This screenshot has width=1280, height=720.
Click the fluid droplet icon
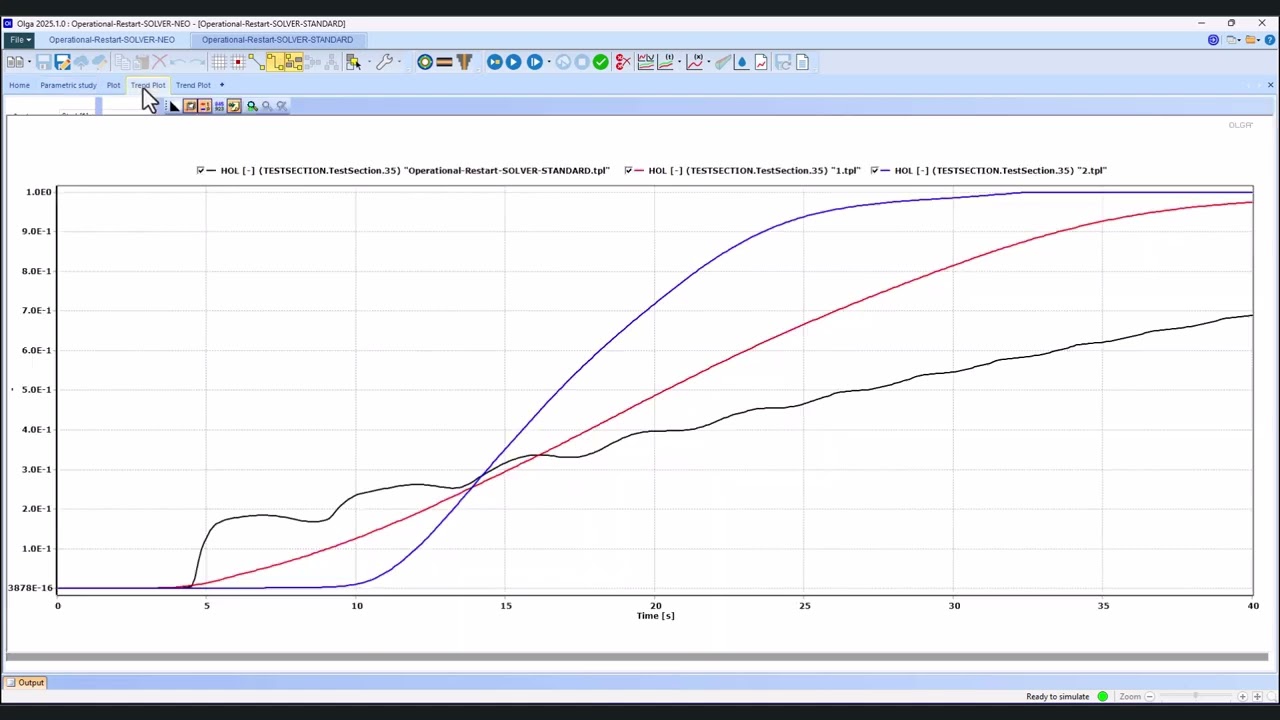(x=742, y=62)
